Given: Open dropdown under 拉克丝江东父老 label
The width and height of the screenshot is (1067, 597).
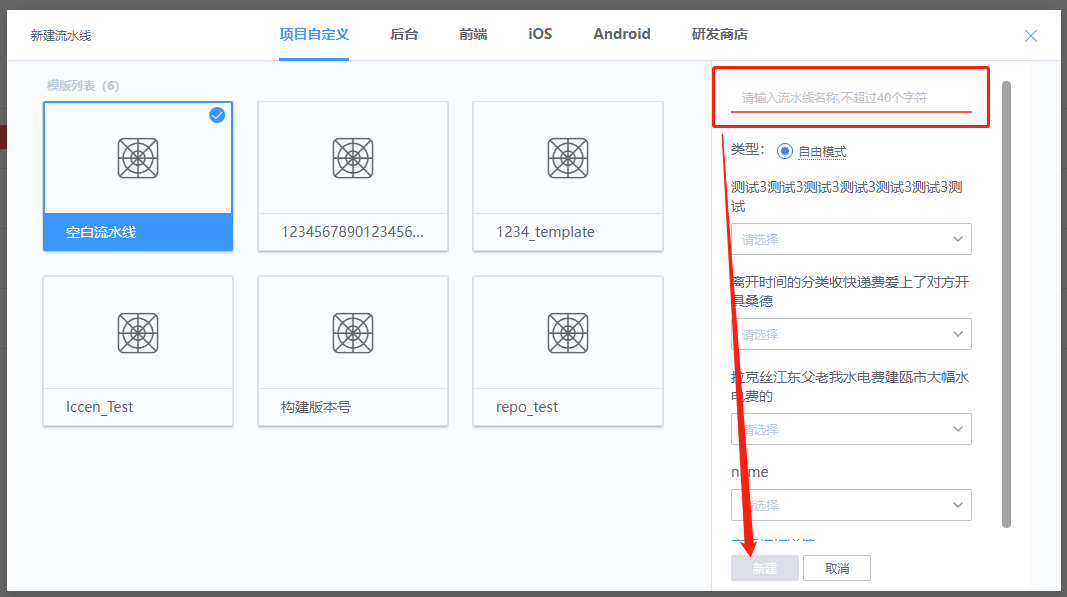Looking at the screenshot, I should click(851, 429).
